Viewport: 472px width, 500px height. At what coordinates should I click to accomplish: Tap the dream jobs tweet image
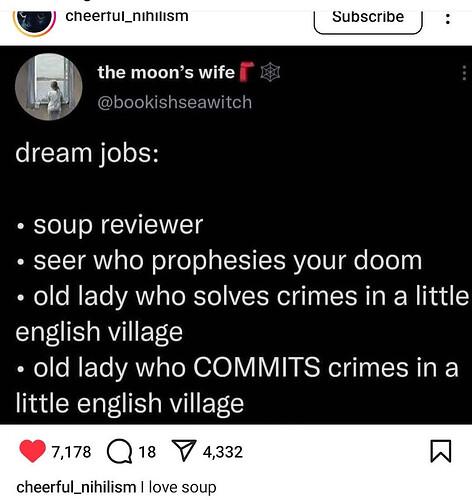tap(236, 235)
